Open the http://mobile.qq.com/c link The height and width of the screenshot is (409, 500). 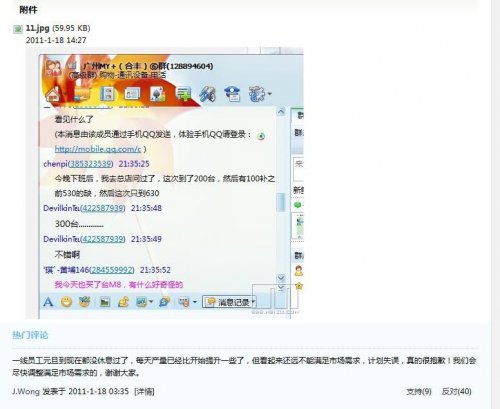pos(98,149)
